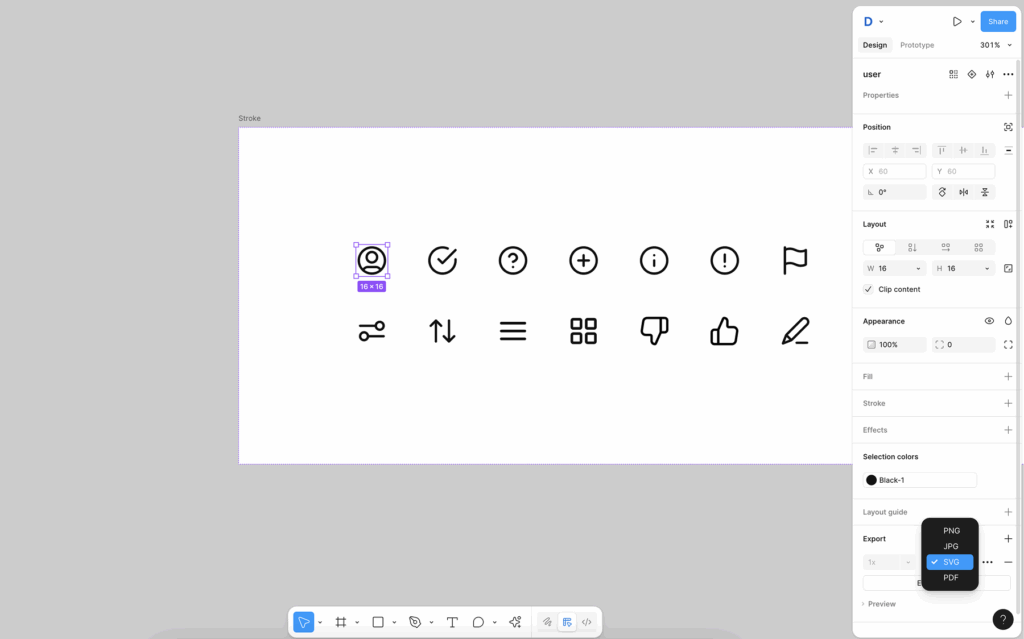Choose the vertical auto layout flow

coord(912,248)
